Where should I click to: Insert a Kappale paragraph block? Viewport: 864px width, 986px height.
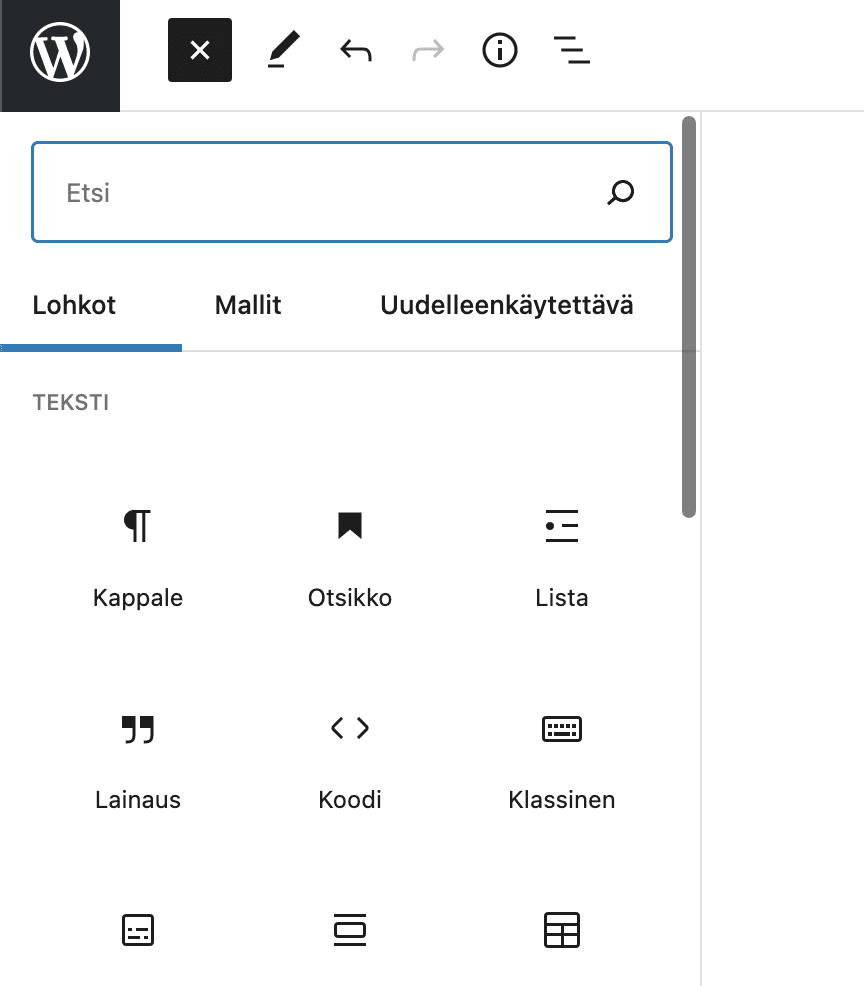pos(138,555)
